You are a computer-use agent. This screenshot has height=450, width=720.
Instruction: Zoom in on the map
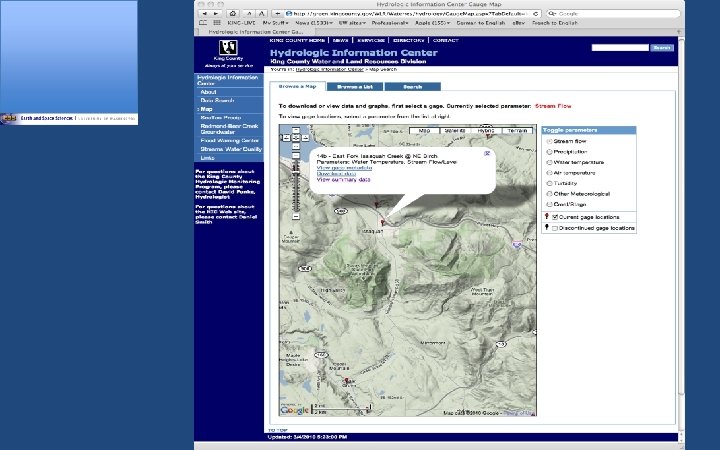[296, 156]
